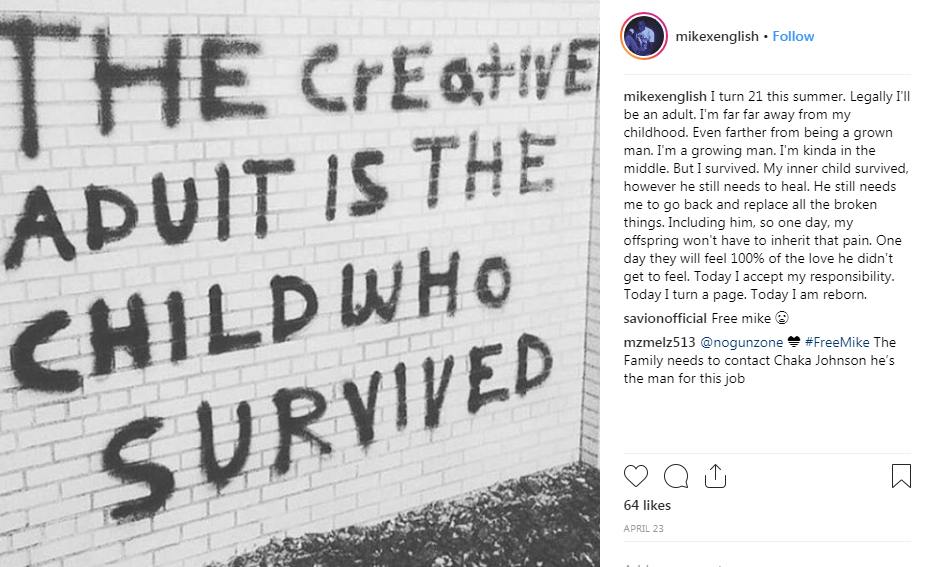The height and width of the screenshot is (567, 934).
Task: Open comments via the speech bubble icon
Action: pyautogui.click(x=676, y=476)
